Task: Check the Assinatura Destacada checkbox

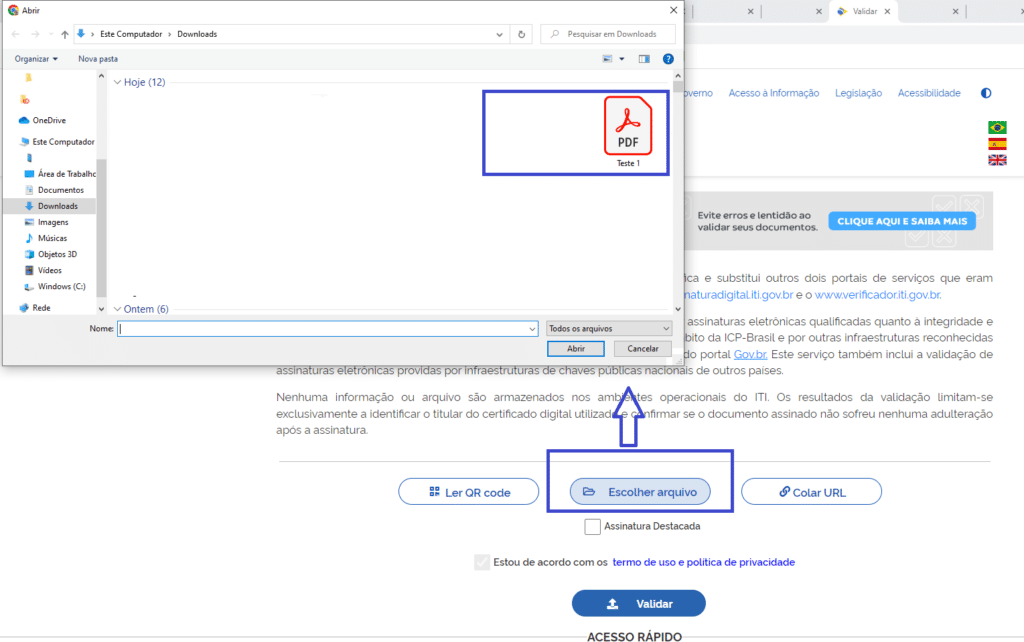Action: (x=593, y=526)
